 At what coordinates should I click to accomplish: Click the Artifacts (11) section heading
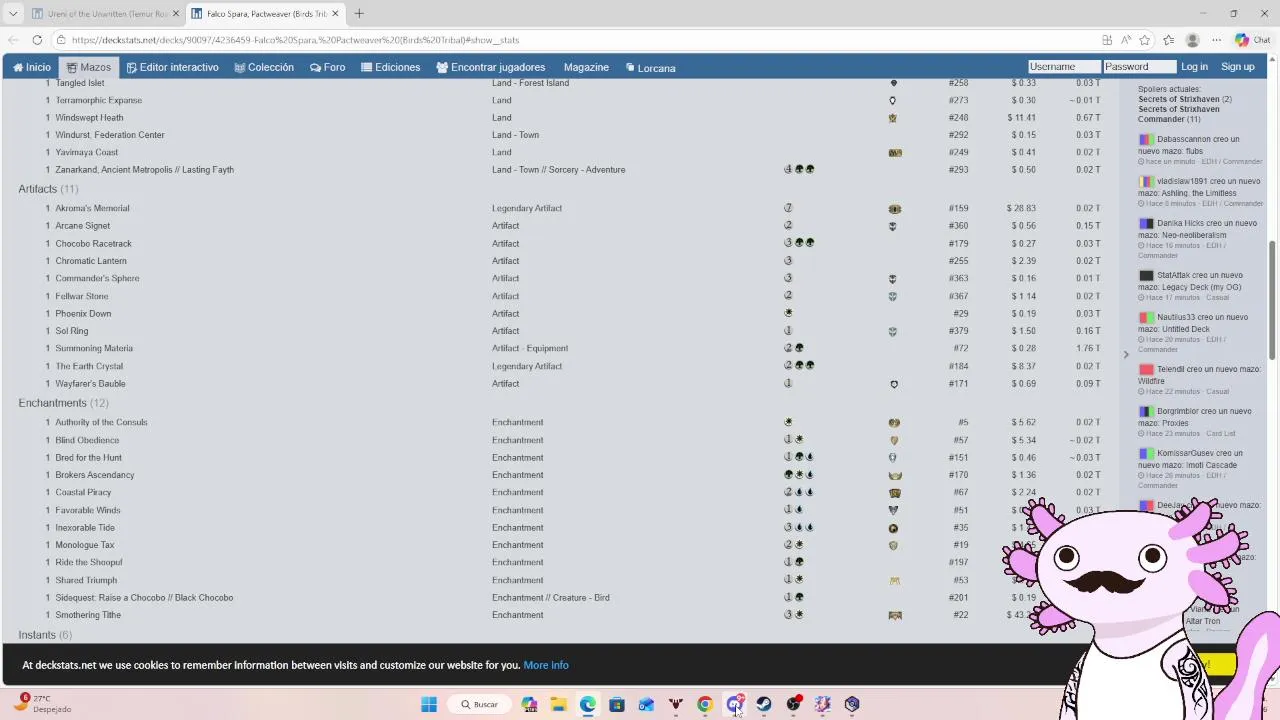[48, 189]
